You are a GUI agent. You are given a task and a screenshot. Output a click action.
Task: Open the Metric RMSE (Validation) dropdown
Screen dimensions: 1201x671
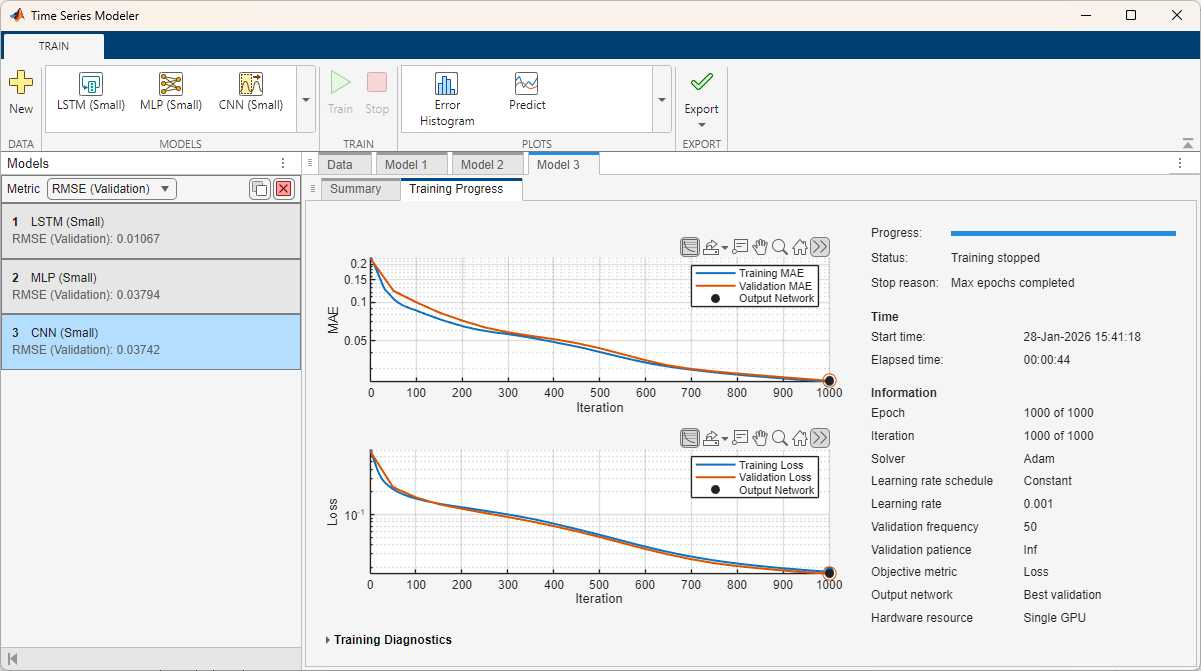[x=111, y=189]
